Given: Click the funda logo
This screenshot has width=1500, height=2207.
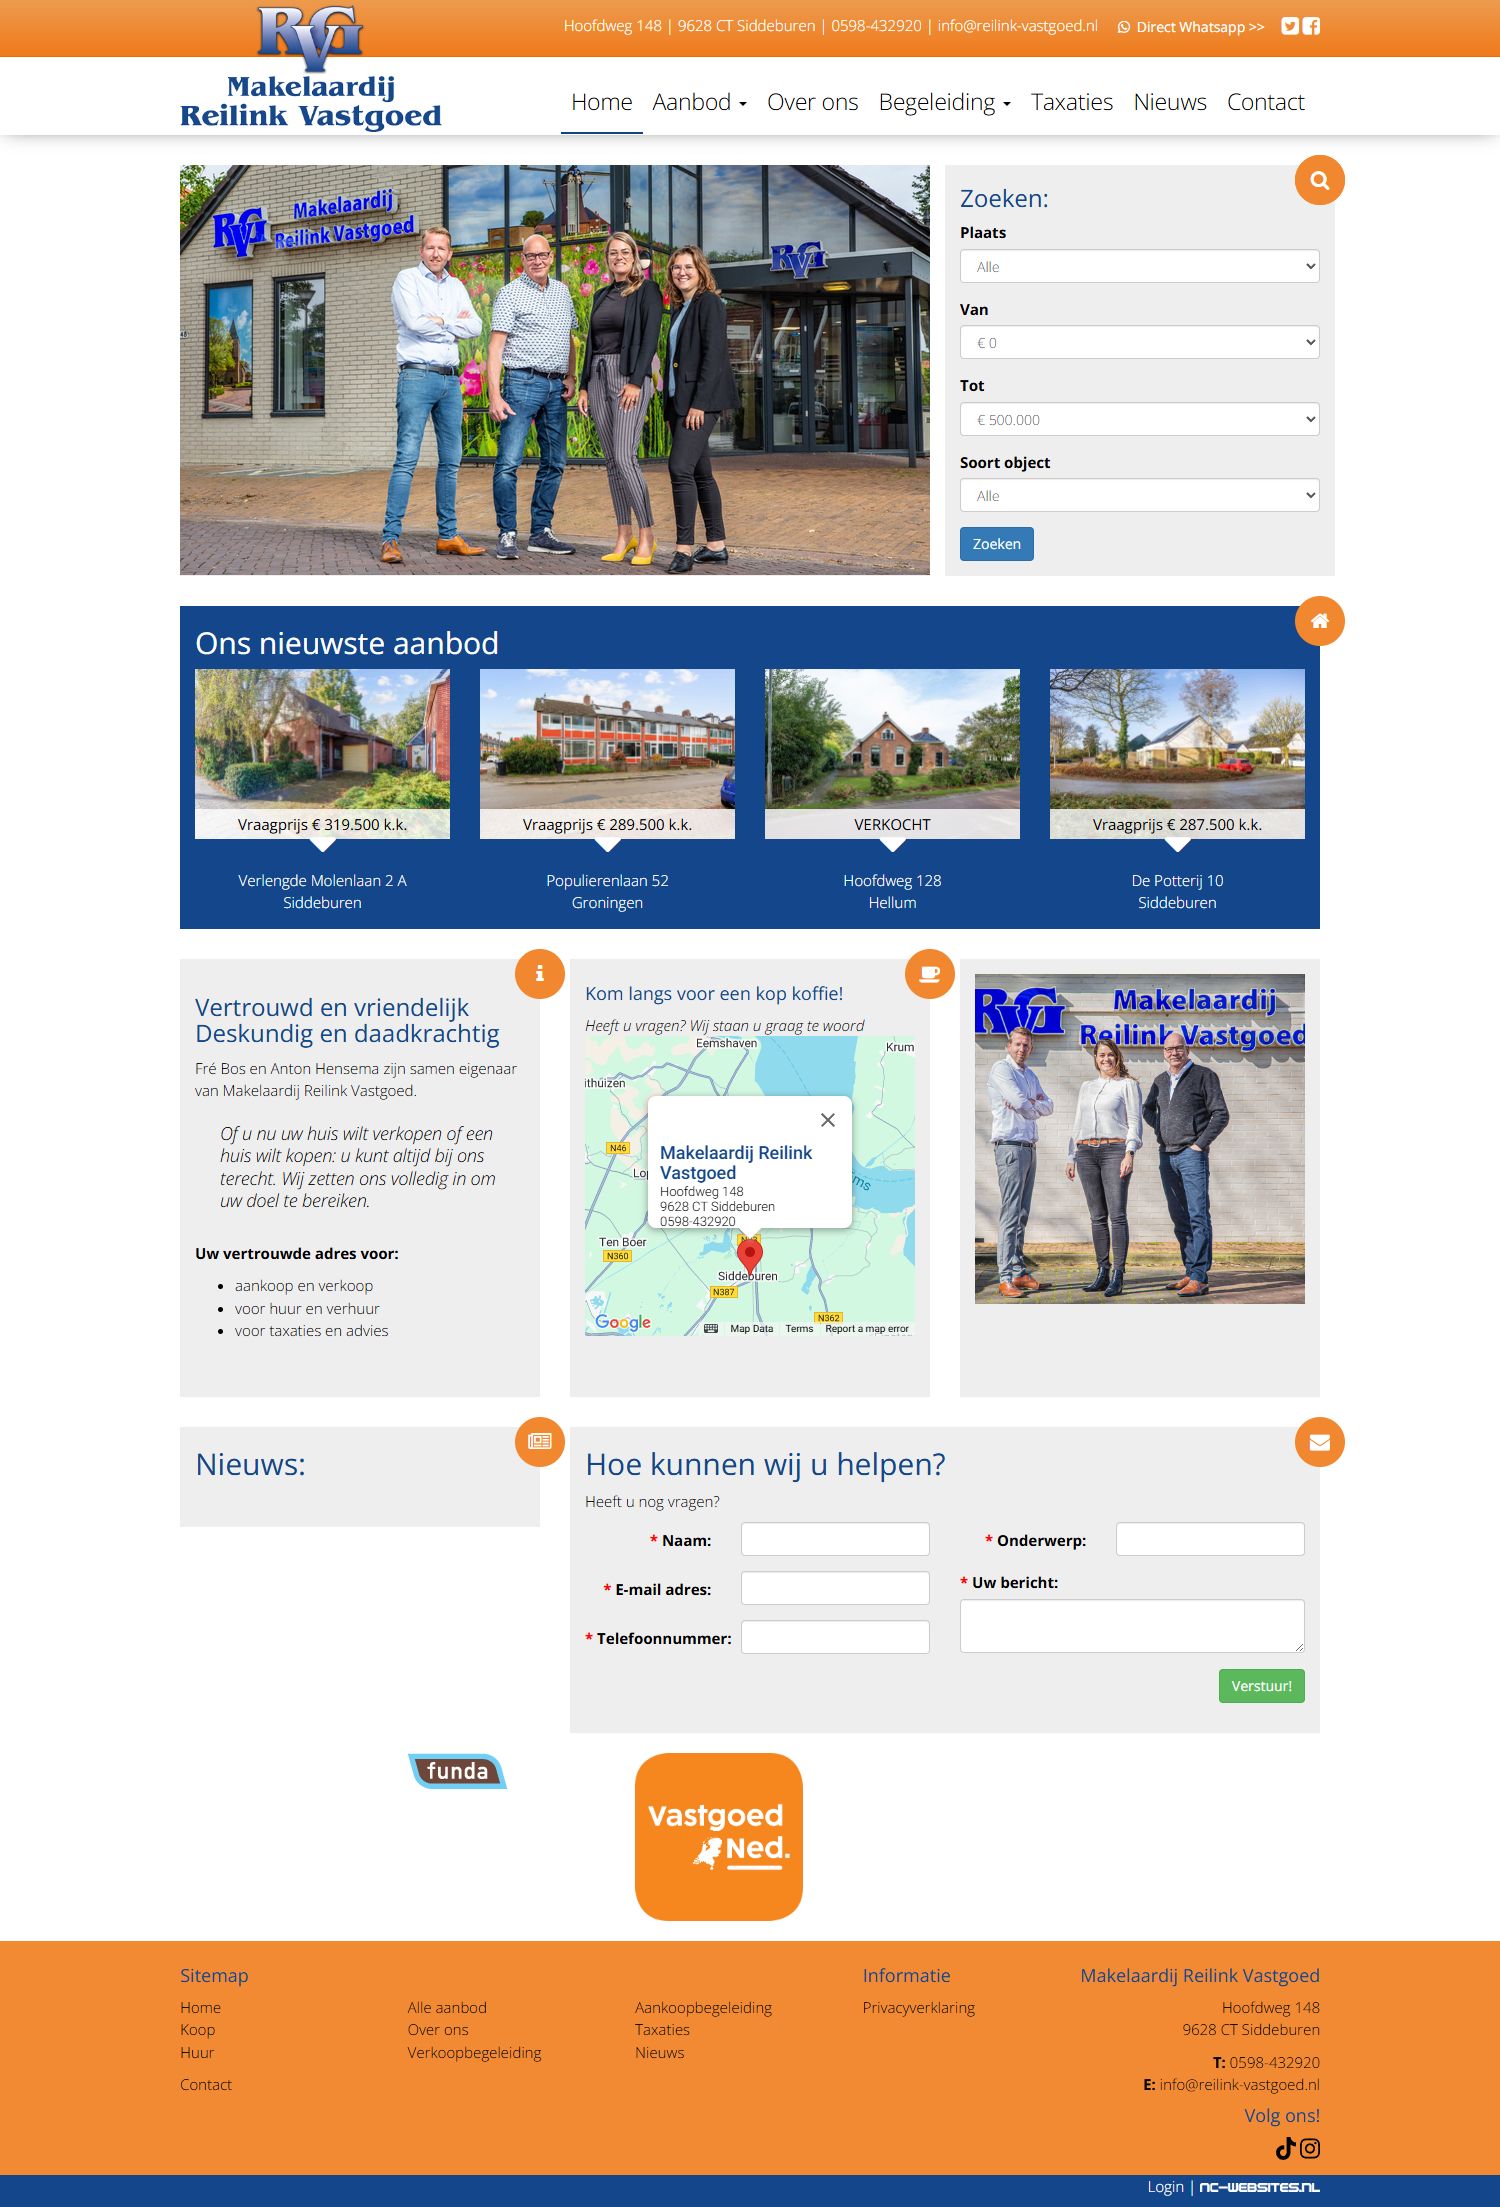Looking at the screenshot, I should [x=458, y=1771].
